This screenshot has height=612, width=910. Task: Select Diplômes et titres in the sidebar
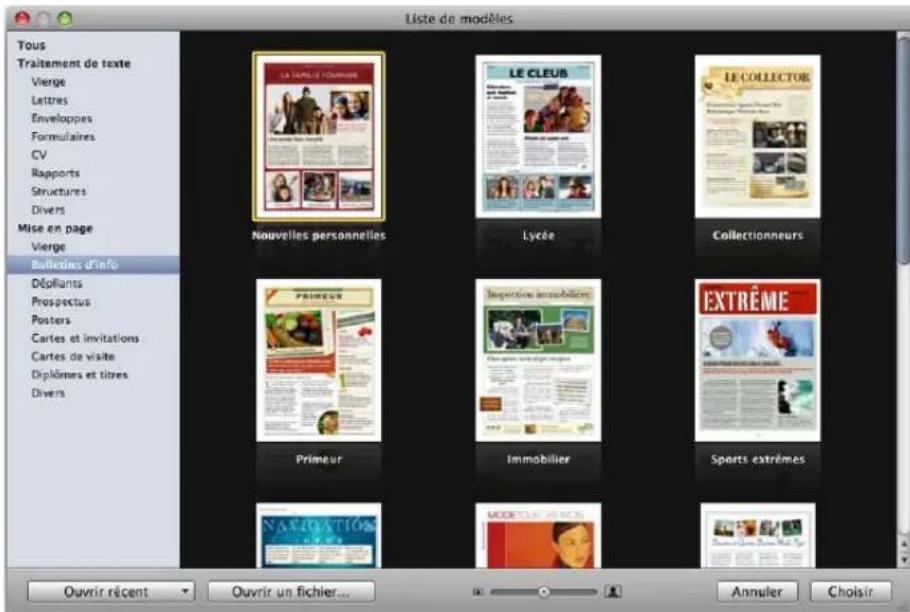point(80,375)
